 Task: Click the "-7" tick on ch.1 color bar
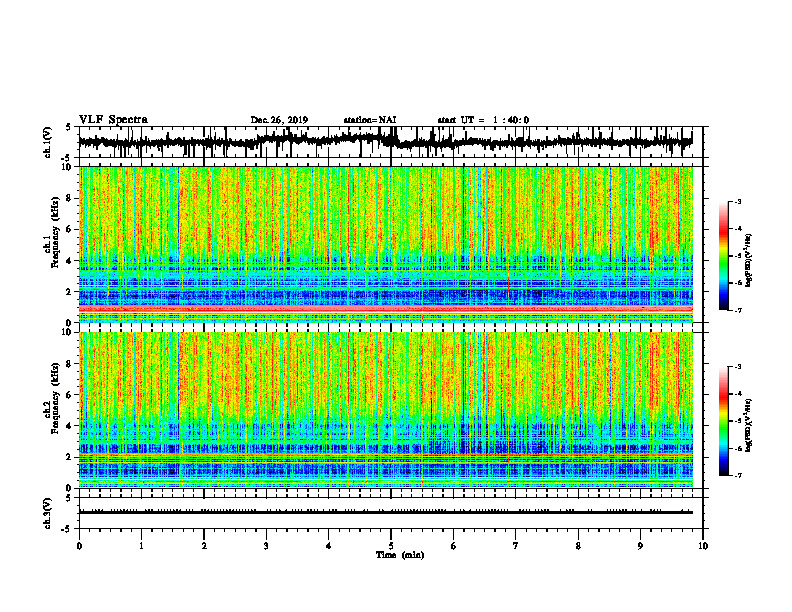tap(738, 310)
